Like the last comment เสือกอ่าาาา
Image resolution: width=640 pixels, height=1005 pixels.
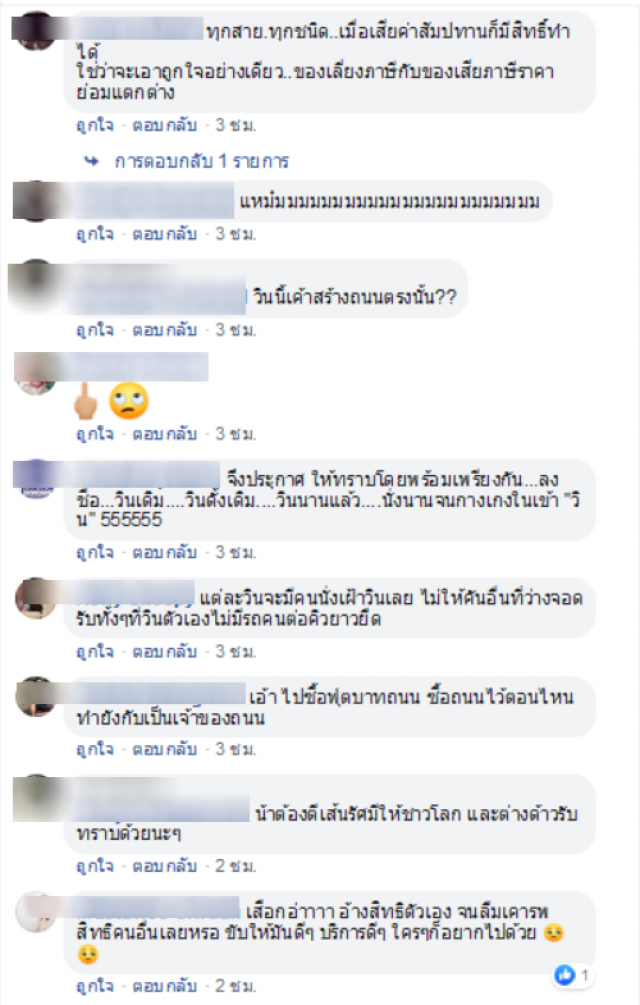click(x=95, y=986)
